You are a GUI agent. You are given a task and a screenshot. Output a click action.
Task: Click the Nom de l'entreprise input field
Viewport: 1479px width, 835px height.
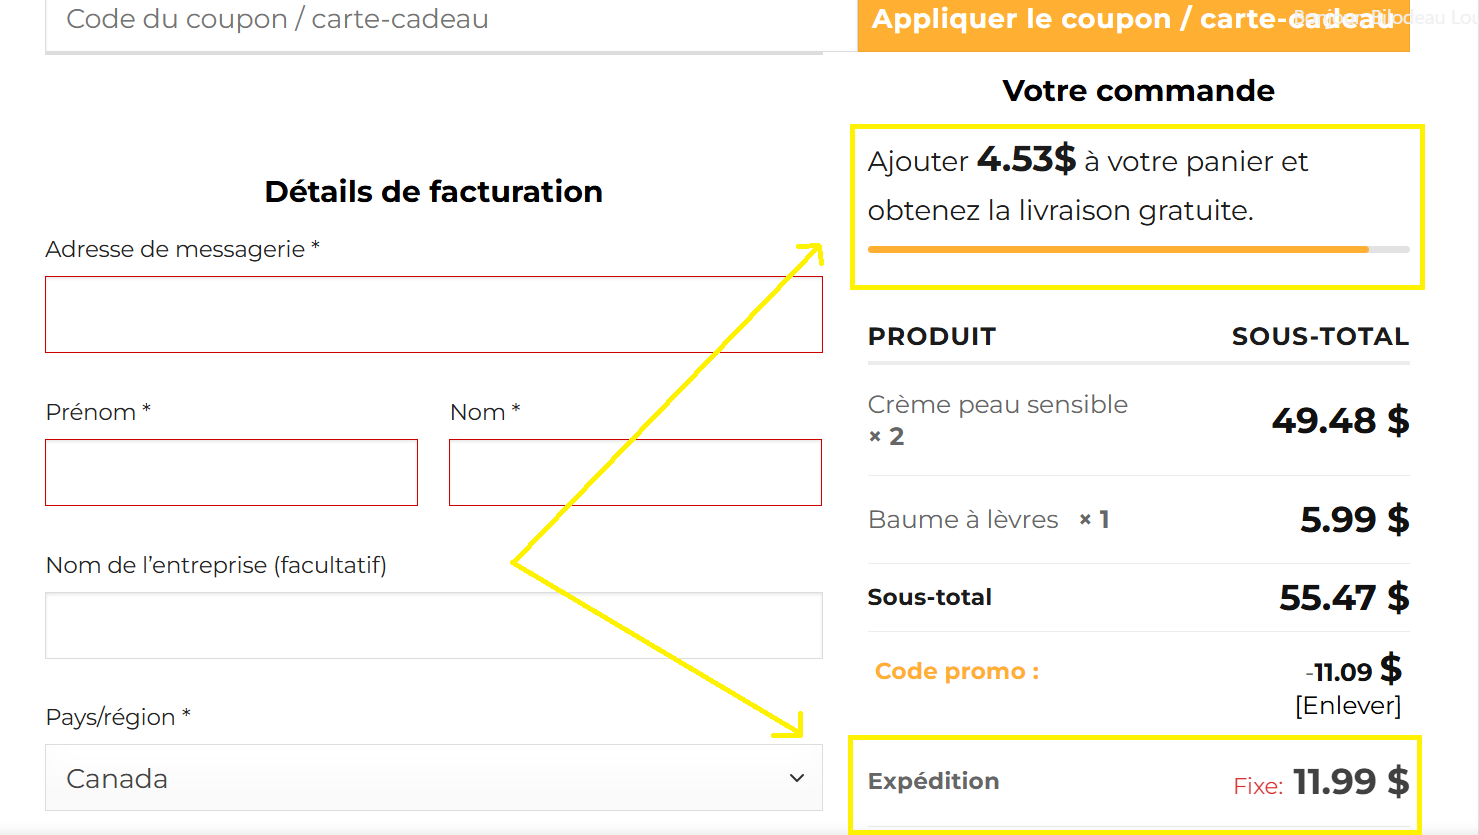pyautogui.click(x=433, y=626)
